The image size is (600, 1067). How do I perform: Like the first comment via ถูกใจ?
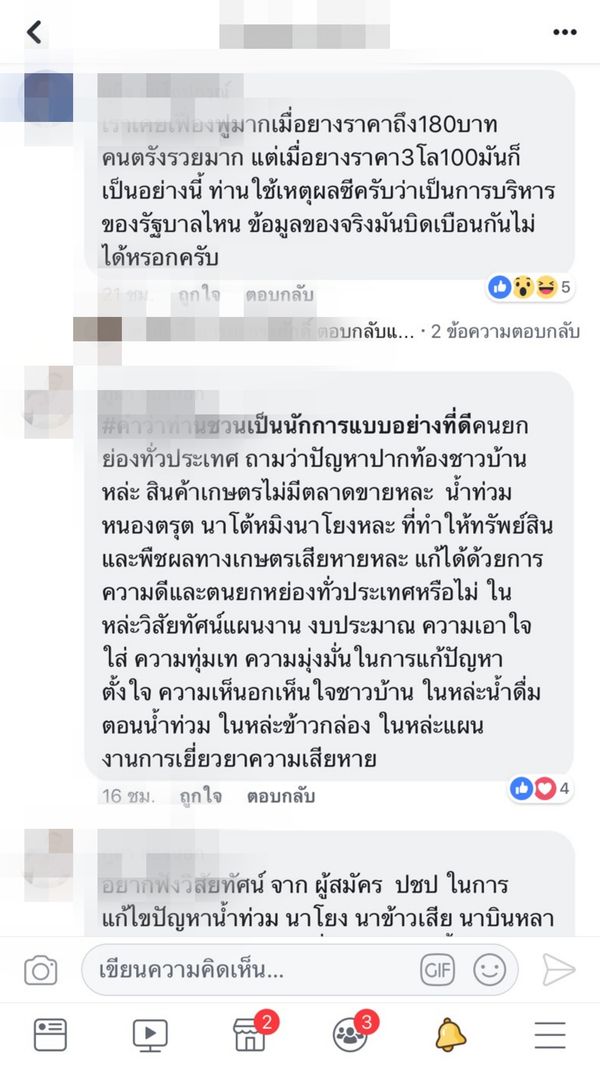click(199, 295)
